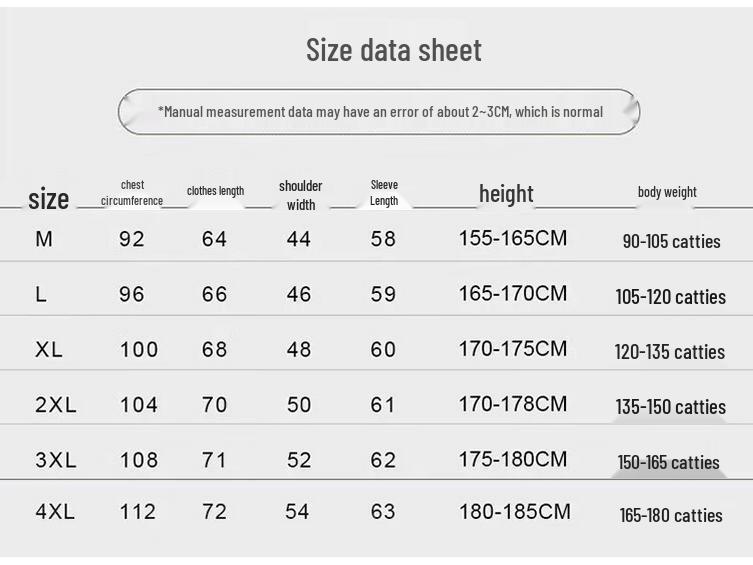This screenshot has width=753, height=565.
Task: Select the "clothes length" column header
Action: click(x=215, y=191)
